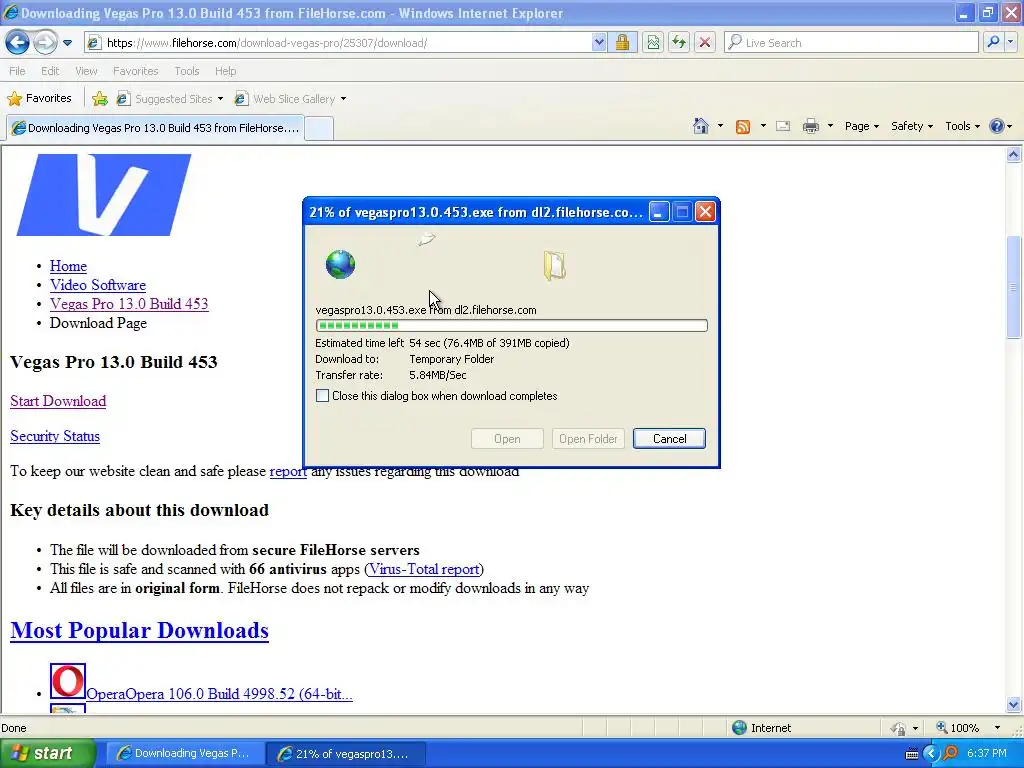
Task: Open the View menu
Action: click(86, 71)
